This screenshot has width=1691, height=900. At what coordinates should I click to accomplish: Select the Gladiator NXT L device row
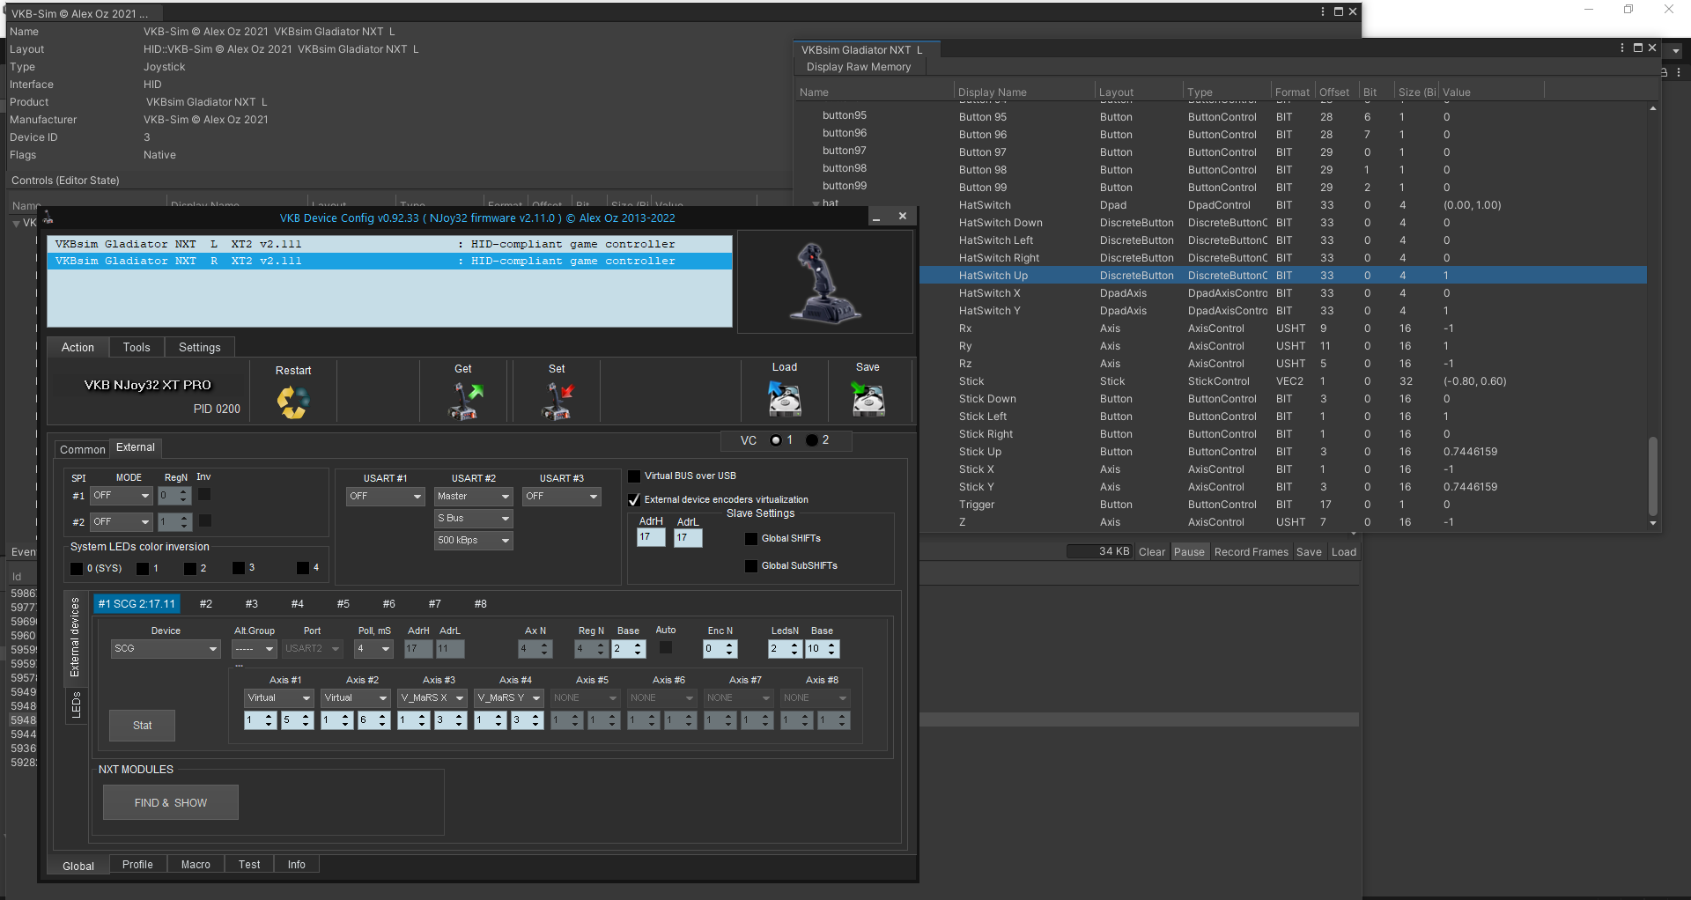(390, 244)
